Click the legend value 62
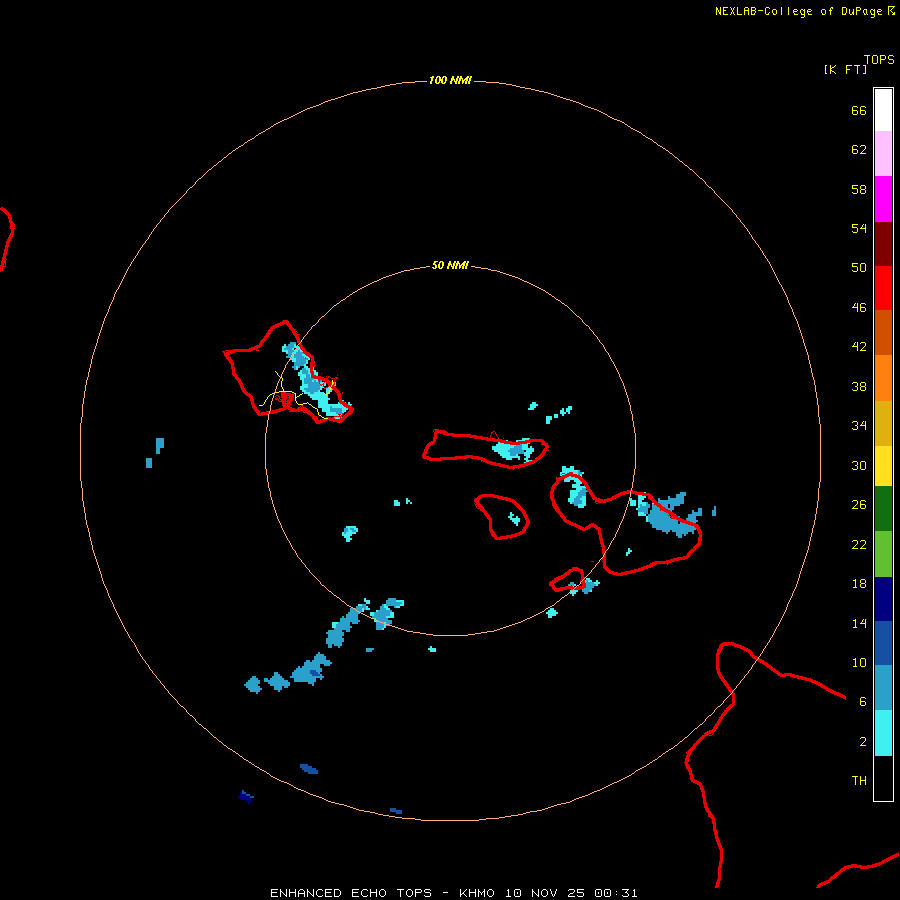900x900 pixels. [859, 150]
